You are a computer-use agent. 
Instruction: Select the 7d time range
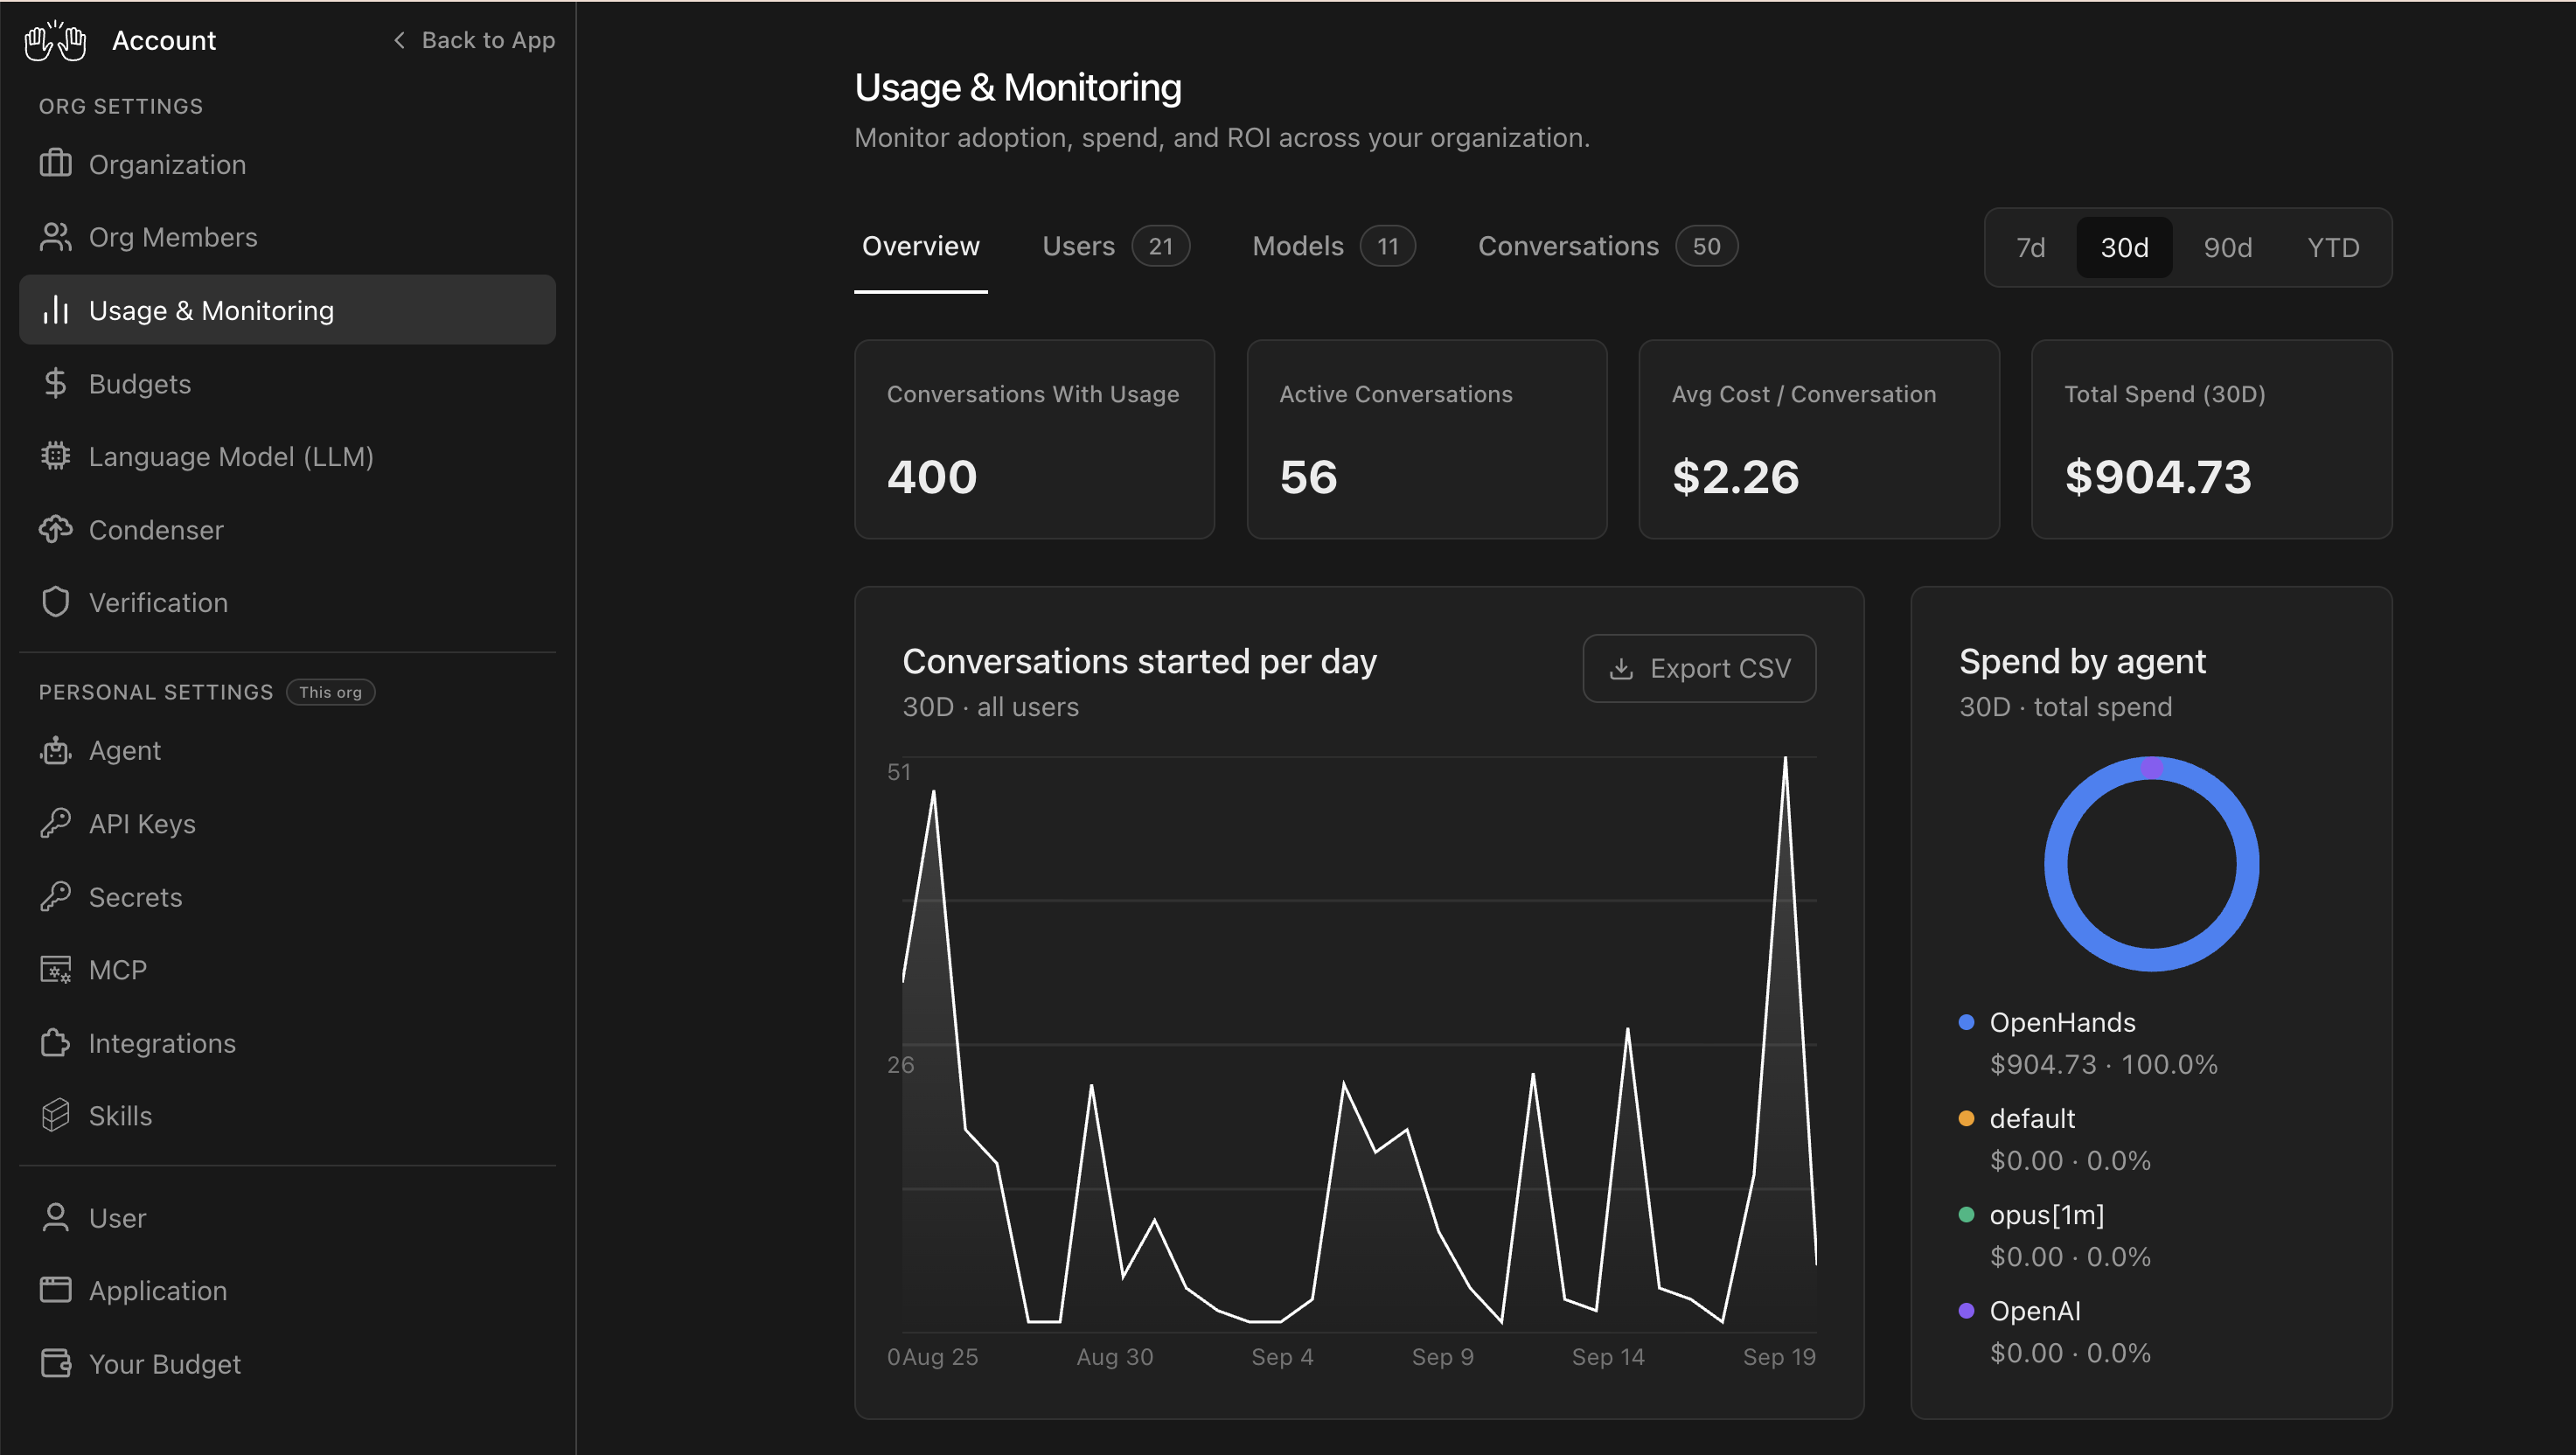pyautogui.click(x=2030, y=247)
